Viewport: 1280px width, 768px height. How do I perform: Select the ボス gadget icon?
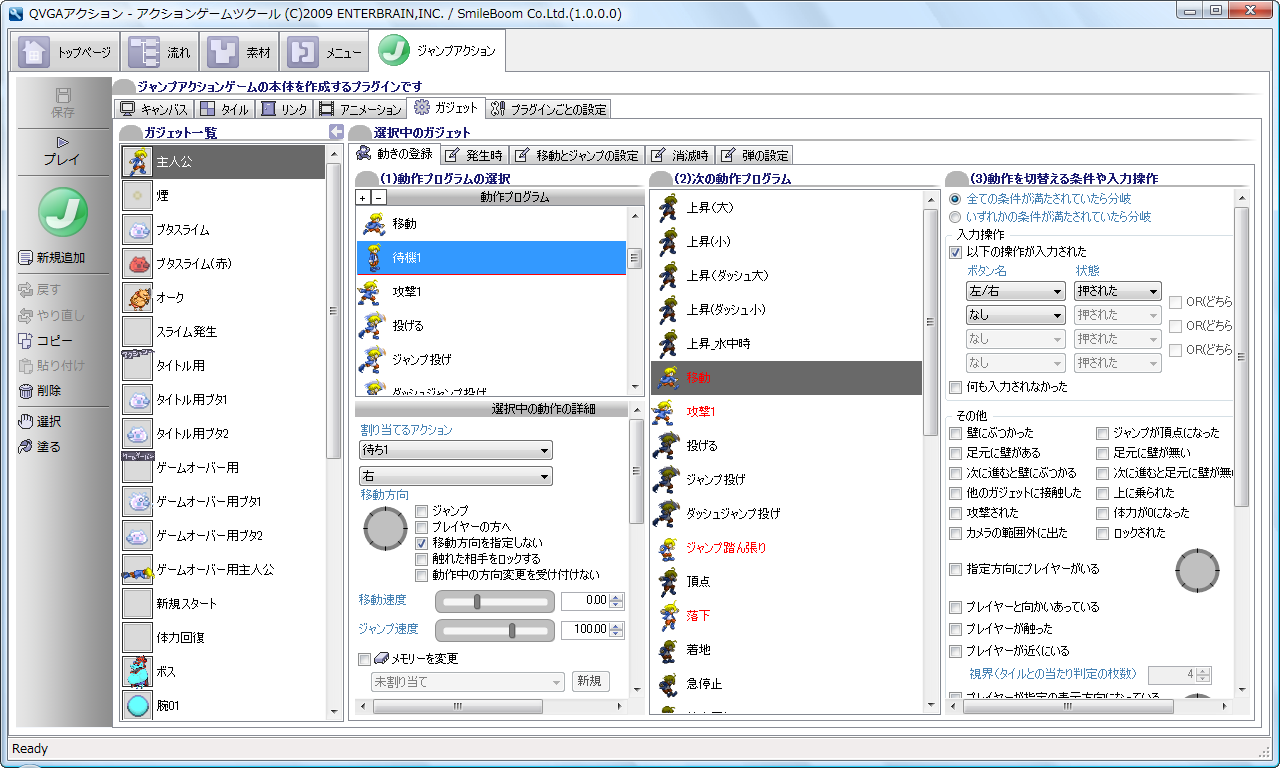pos(137,672)
